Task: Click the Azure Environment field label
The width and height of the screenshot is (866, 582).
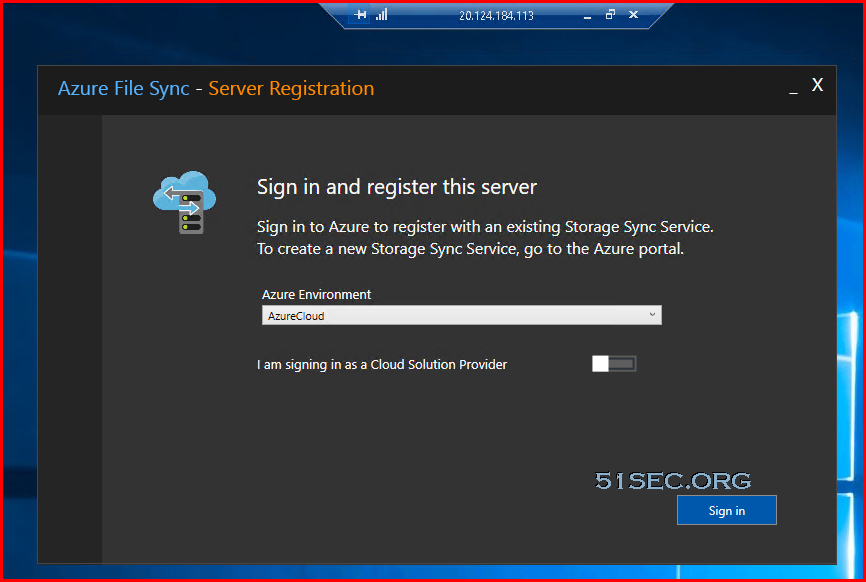Action: [x=316, y=294]
